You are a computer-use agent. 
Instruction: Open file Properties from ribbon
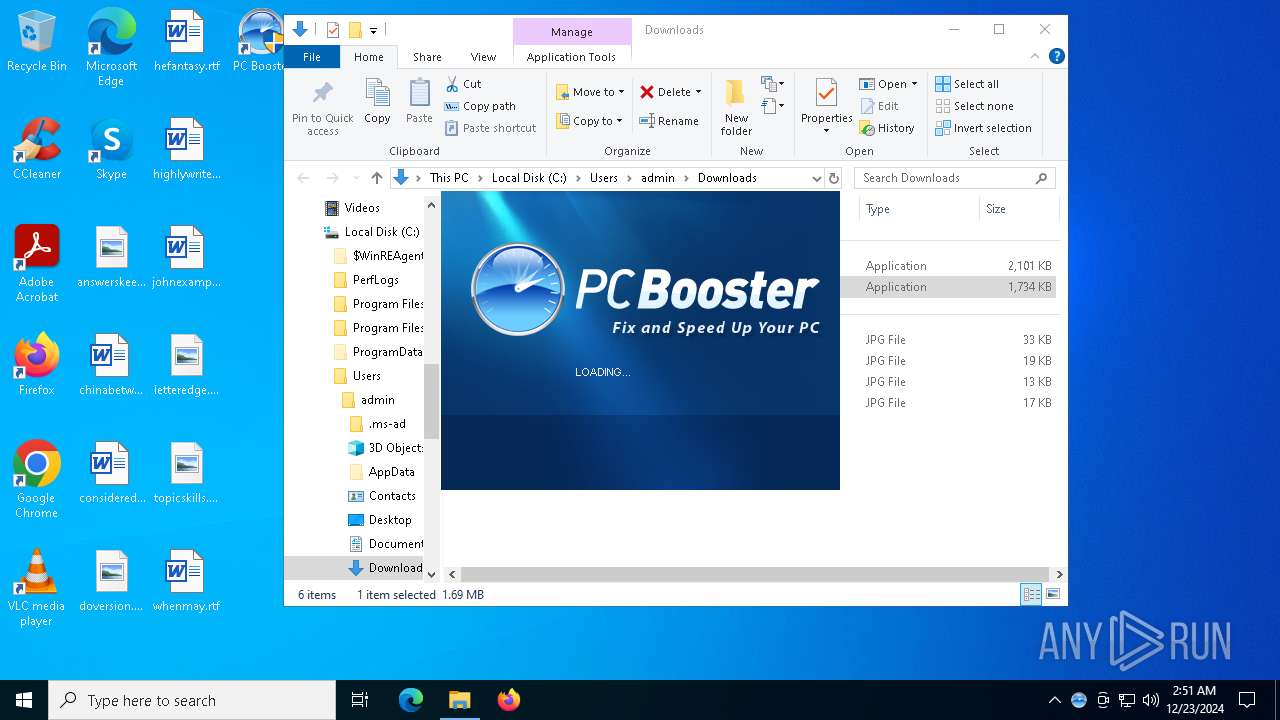pos(826,106)
